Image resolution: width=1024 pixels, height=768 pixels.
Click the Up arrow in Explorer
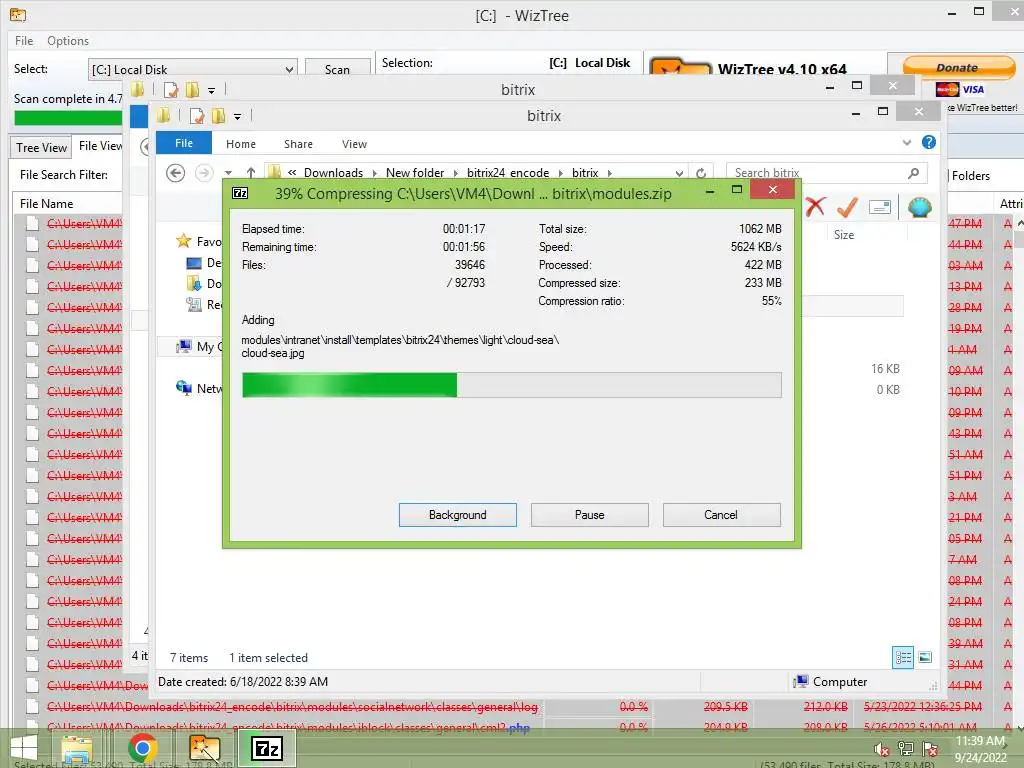[x=251, y=173]
